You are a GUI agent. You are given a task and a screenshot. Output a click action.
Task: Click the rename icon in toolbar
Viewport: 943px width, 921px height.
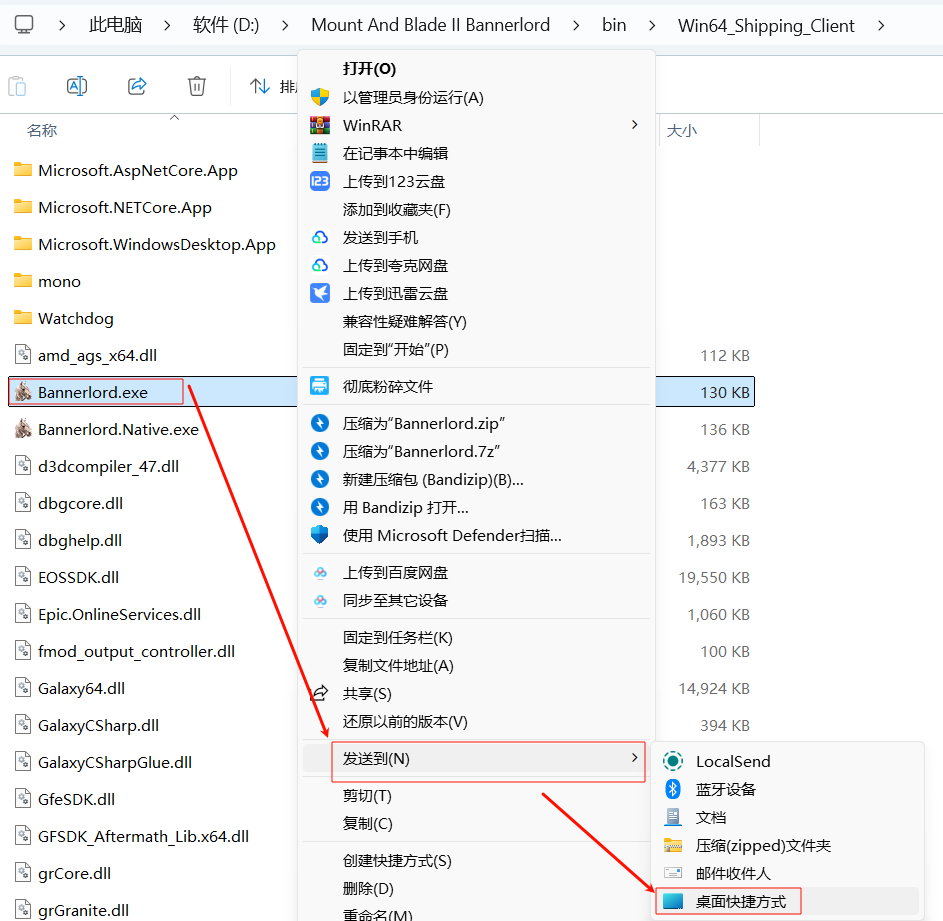point(77,86)
